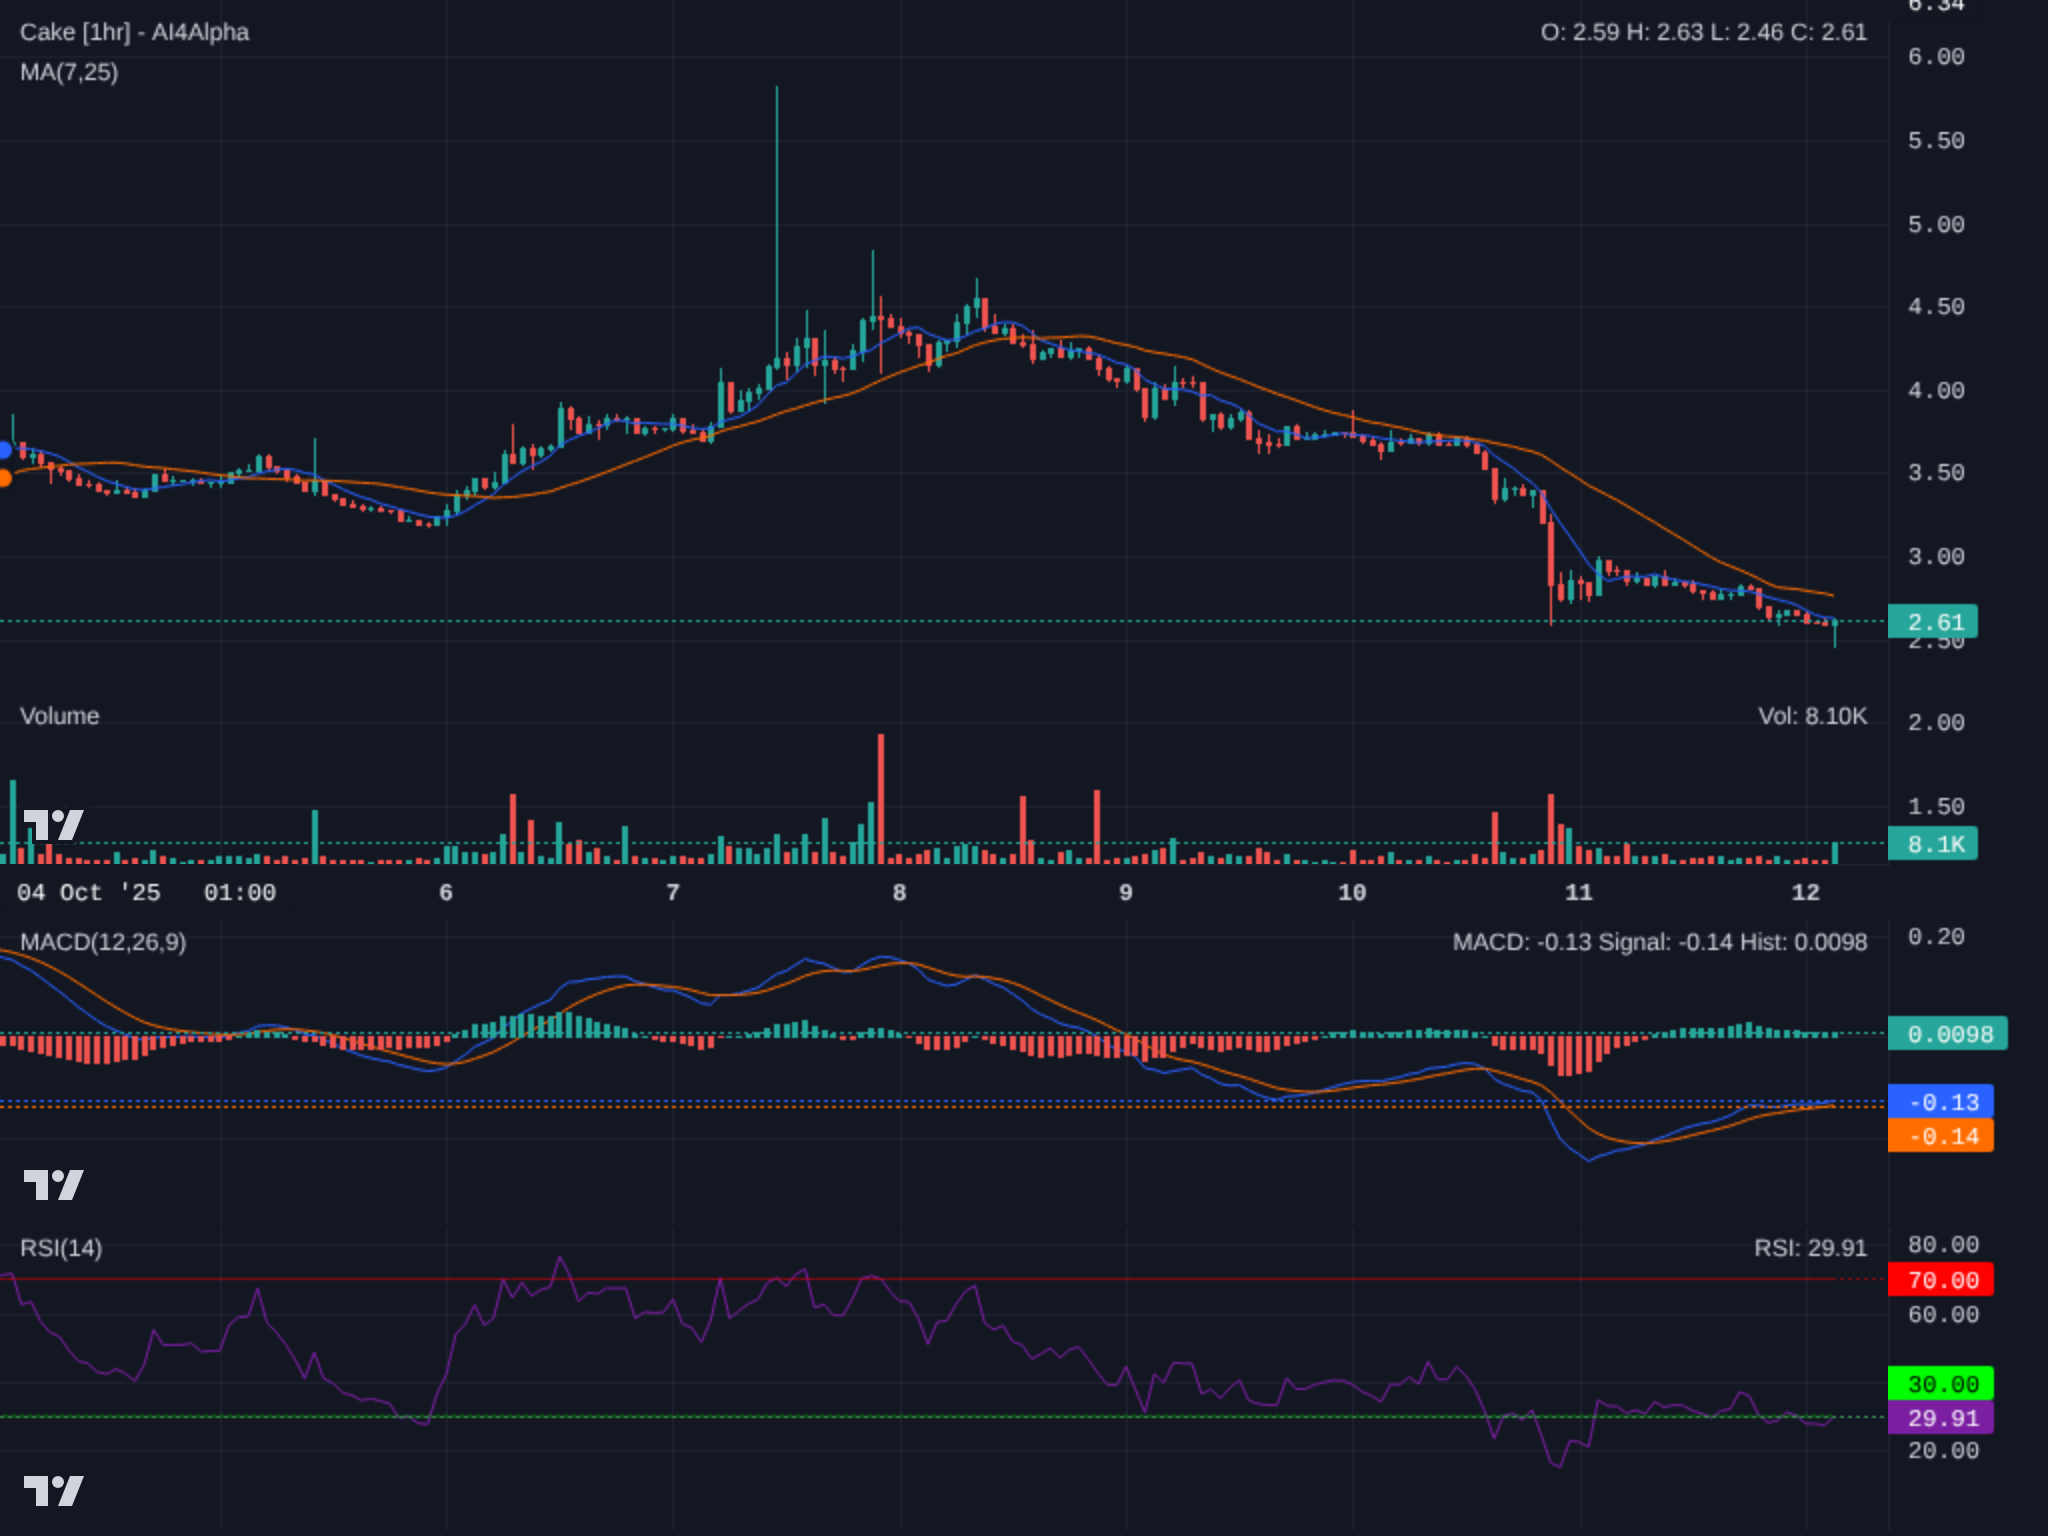Viewport: 2048px width, 1536px height.
Task: Click the bright green 30.00 oversold tag
Action: pyautogui.click(x=1940, y=1384)
